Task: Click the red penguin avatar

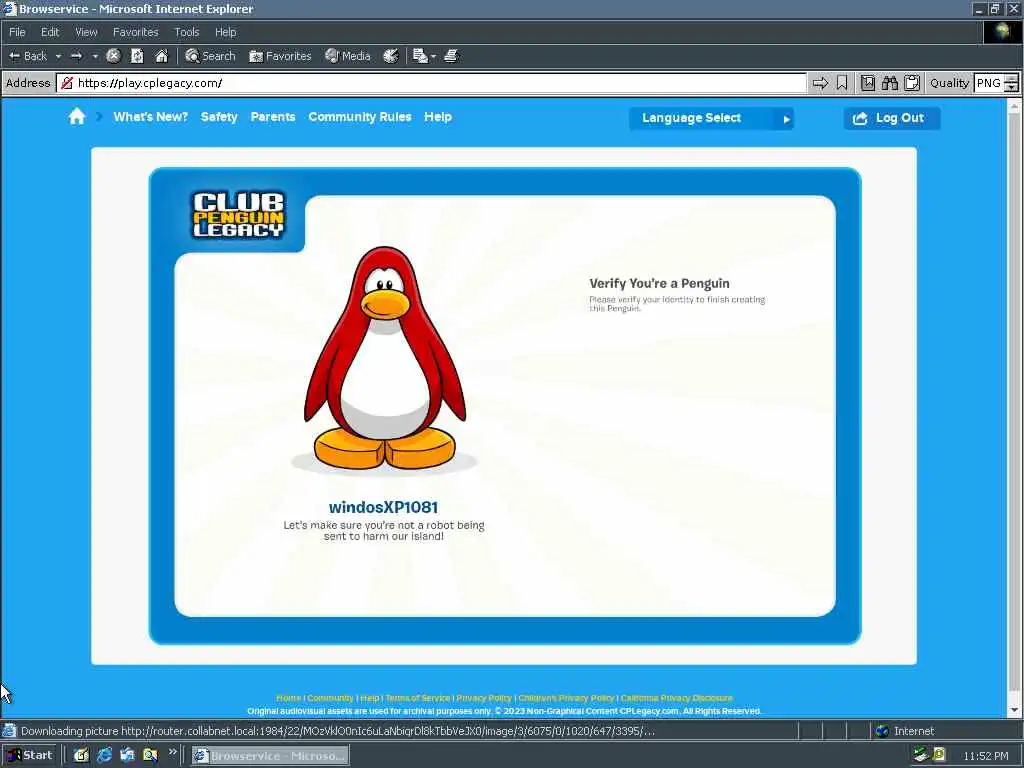Action: coord(385,359)
